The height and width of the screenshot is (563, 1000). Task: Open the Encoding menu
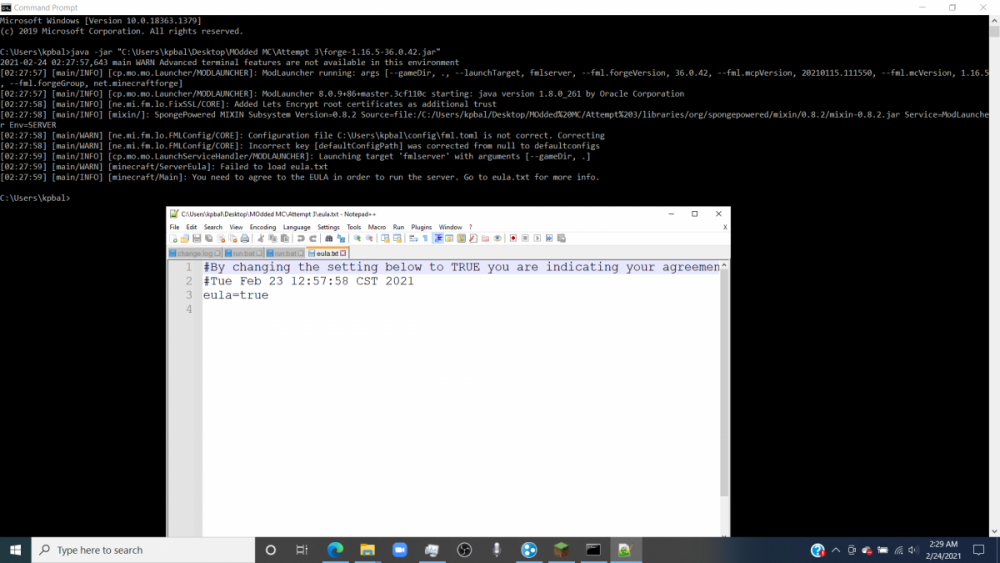(x=263, y=227)
